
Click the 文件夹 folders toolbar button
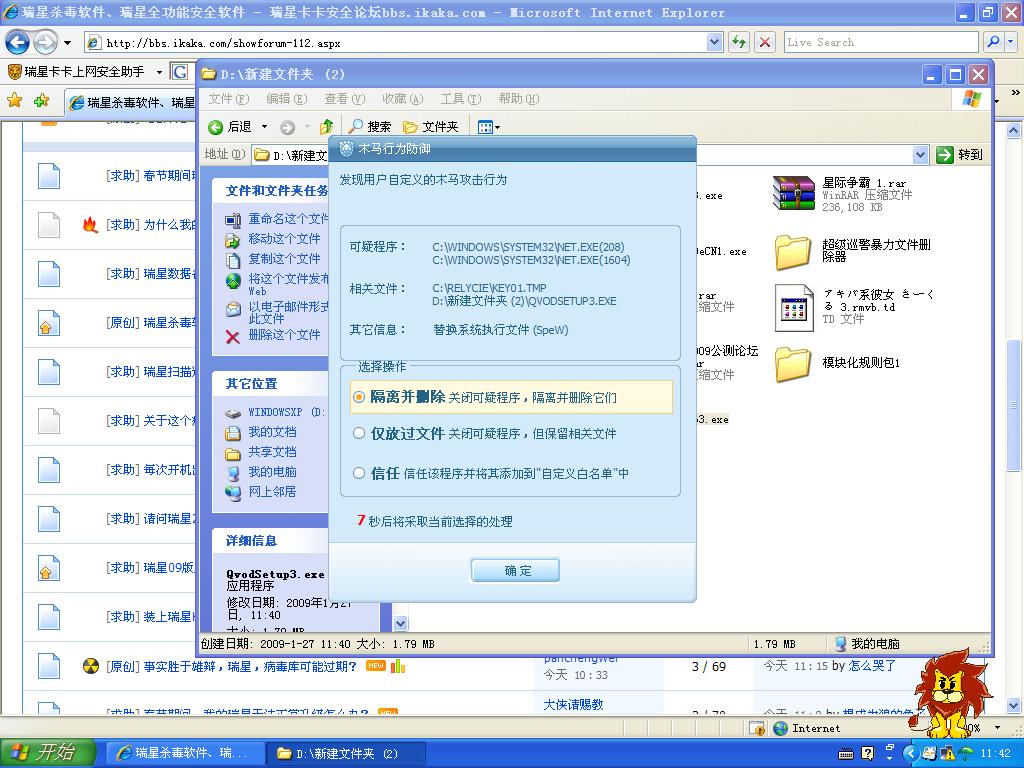(x=431, y=127)
